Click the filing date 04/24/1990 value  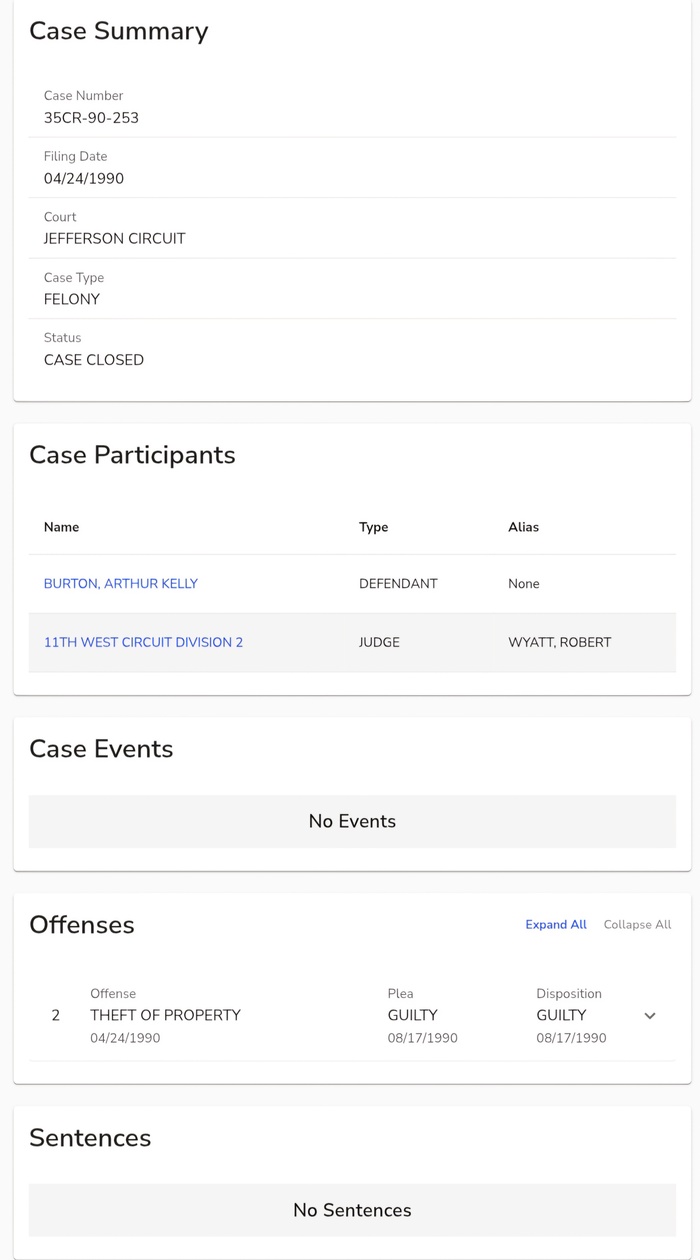tap(84, 179)
